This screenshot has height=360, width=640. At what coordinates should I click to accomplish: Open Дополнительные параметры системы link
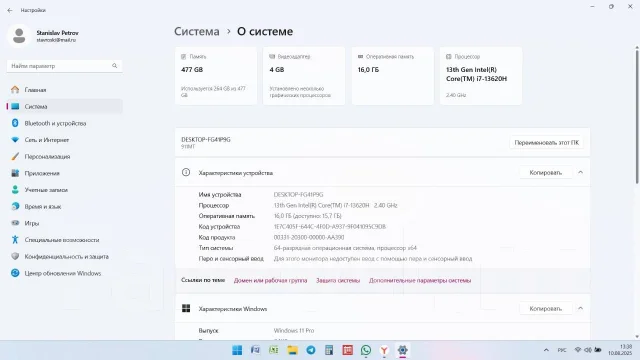click(420, 280)
